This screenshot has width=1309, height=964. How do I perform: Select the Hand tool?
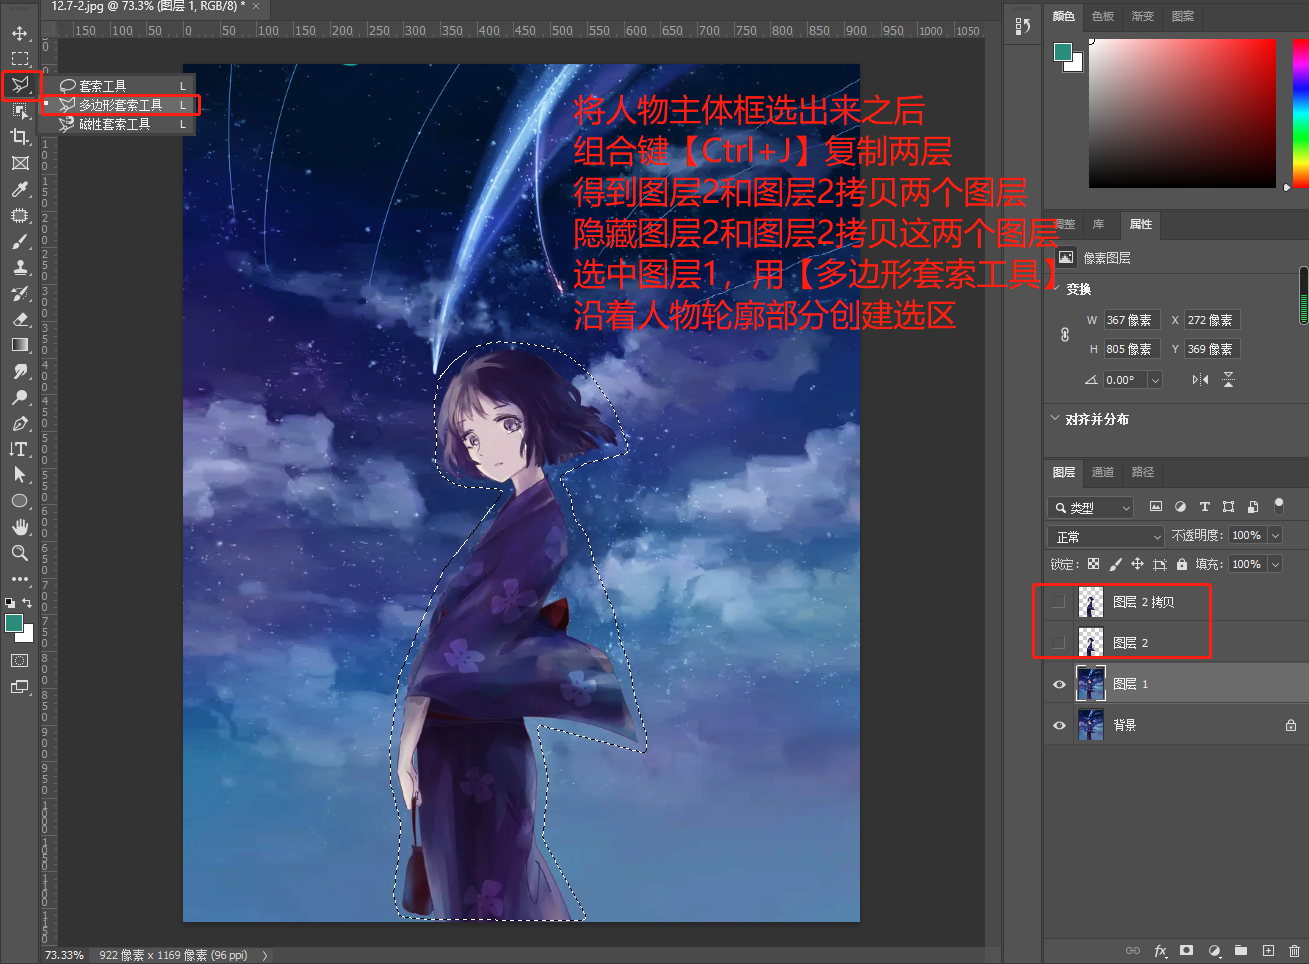click(19, 527)
